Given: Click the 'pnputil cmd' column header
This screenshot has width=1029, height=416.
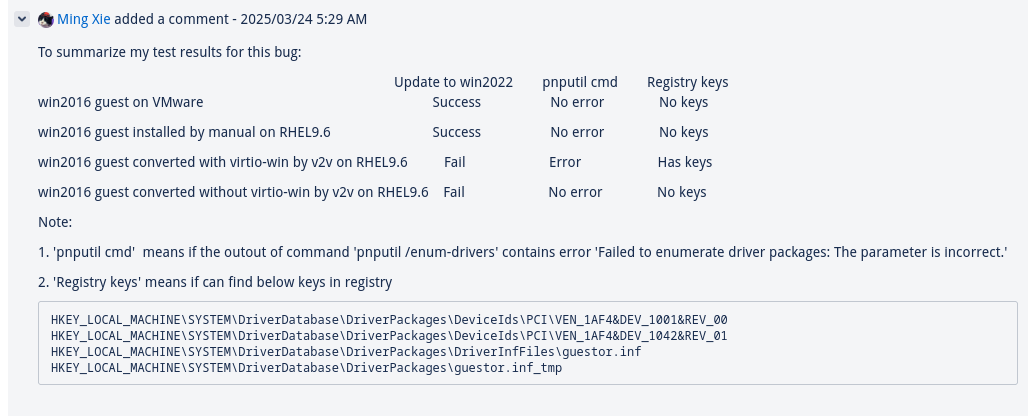Looking at the screenshot, I should (580, 82).
